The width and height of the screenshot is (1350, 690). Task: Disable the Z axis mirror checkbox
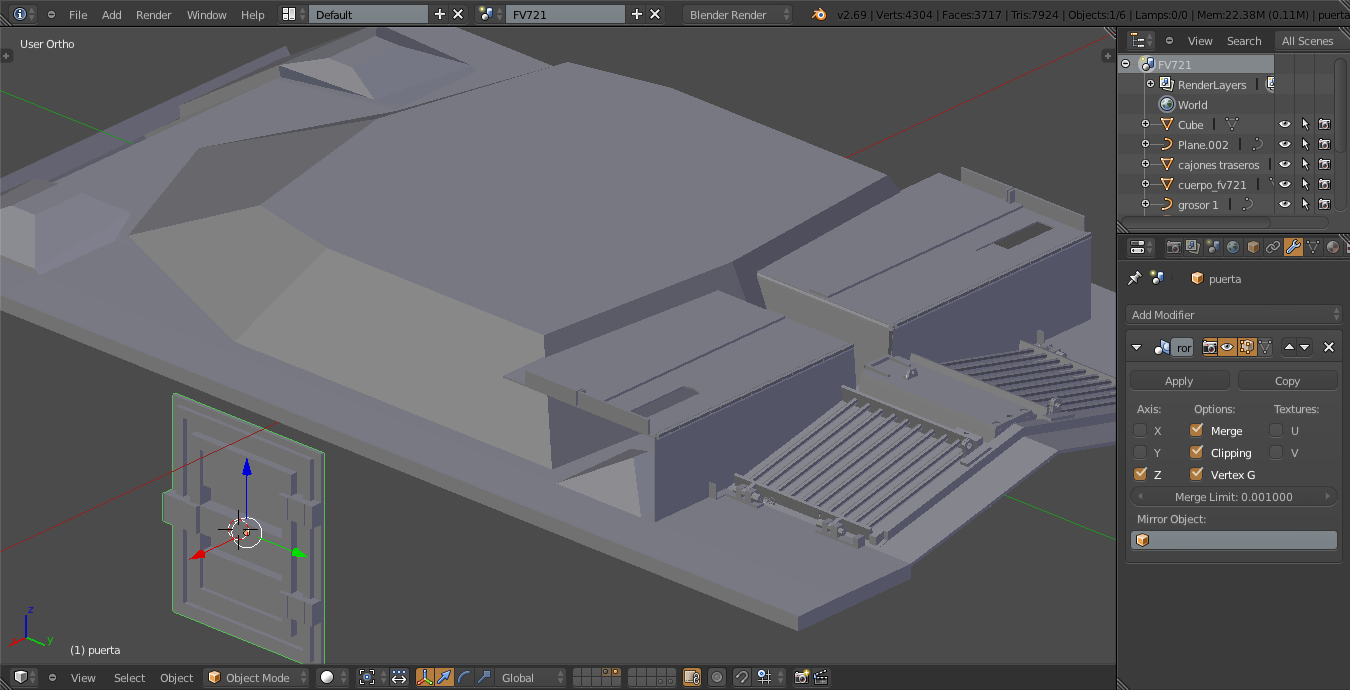[1140, 474]
